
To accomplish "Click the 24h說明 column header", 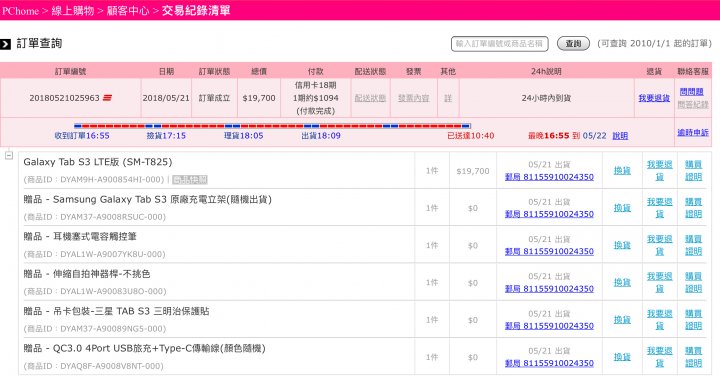I will (x=546, y=71).
